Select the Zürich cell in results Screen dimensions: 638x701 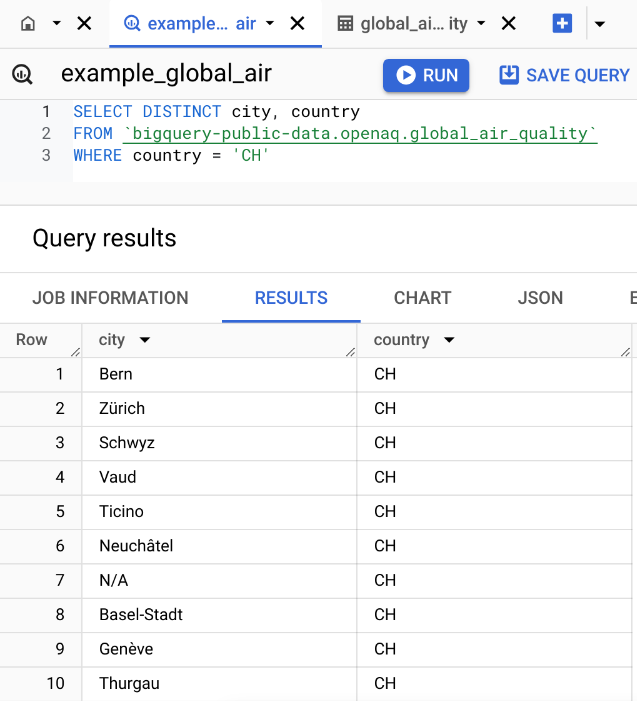[122, 408]
